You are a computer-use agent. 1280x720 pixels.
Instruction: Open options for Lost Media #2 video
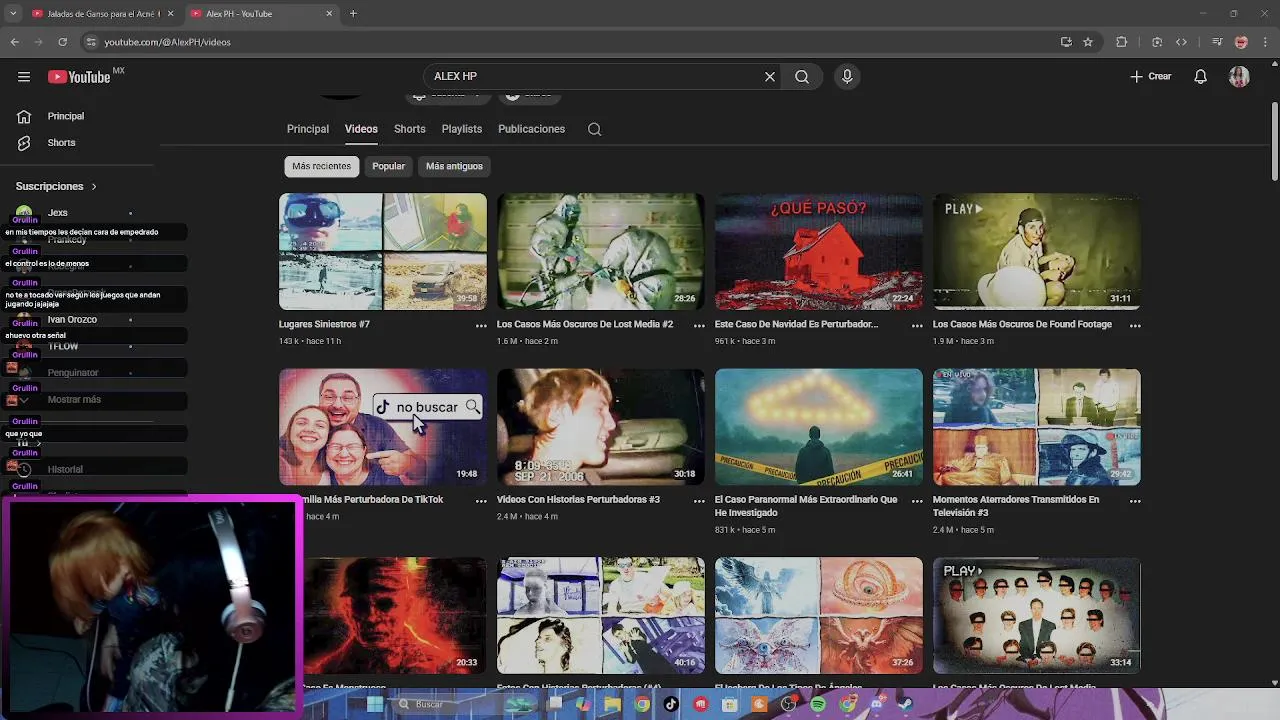pos(699,326)
